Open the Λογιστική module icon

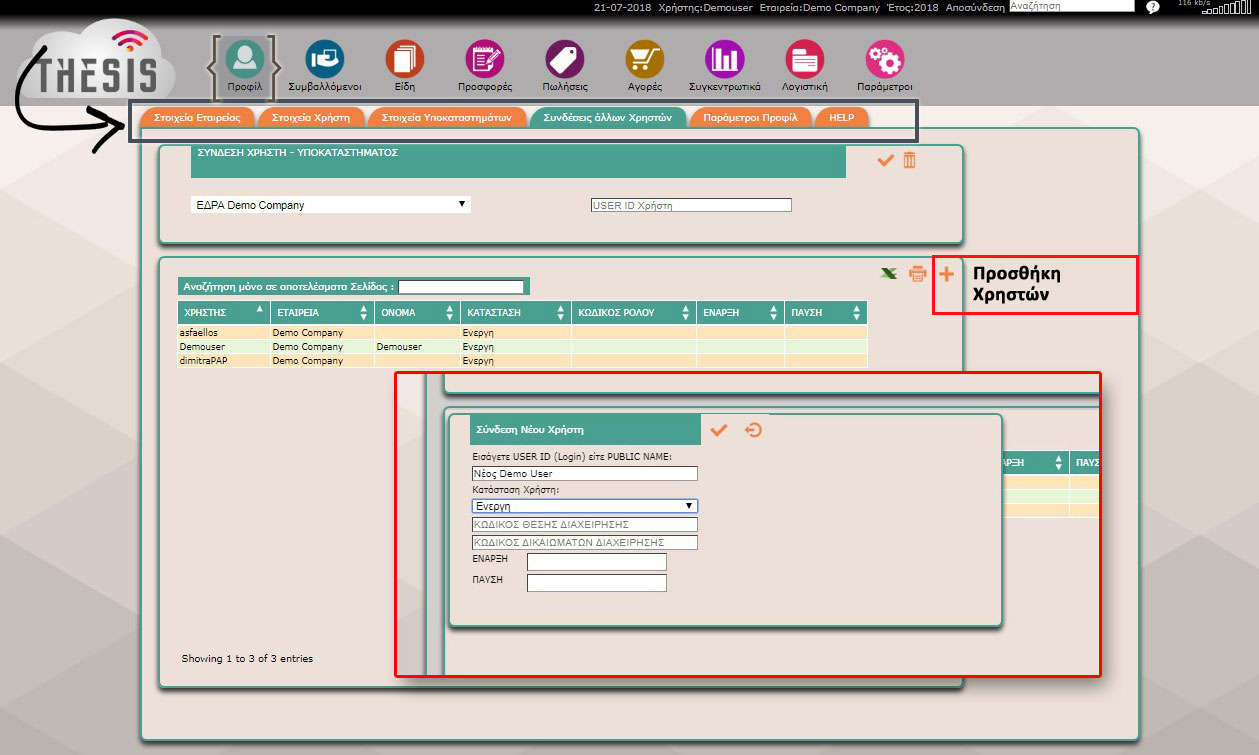point(804,60)
